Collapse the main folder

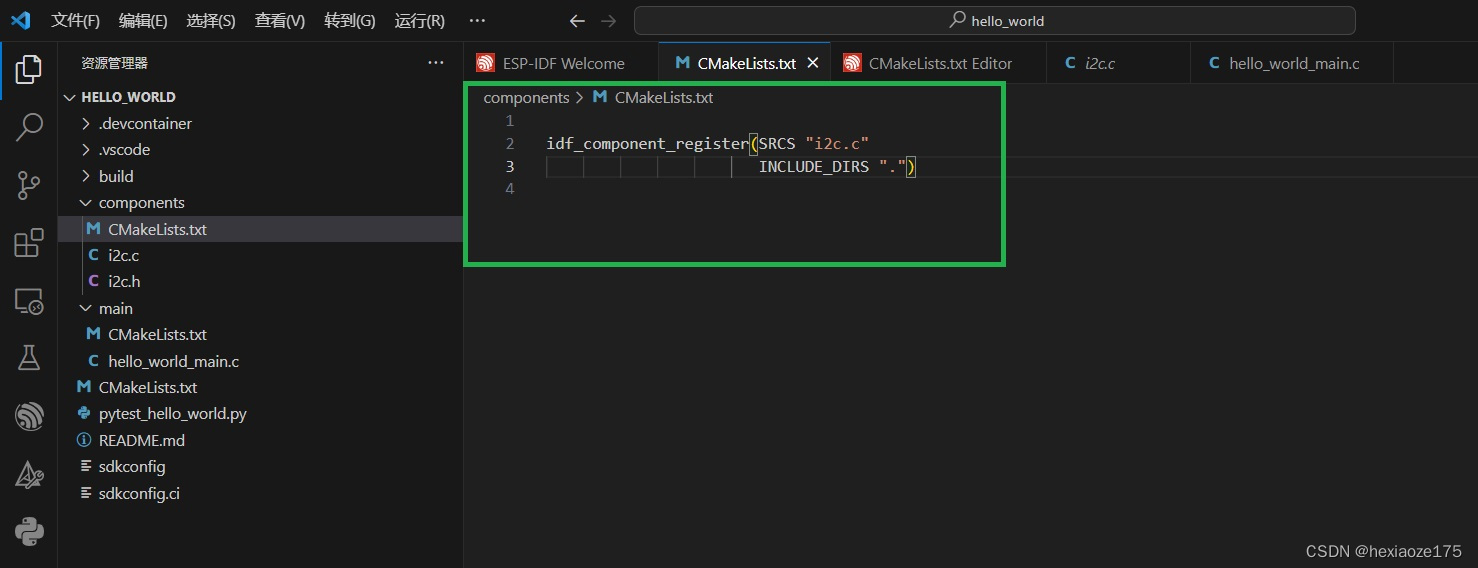pos(260,308)
